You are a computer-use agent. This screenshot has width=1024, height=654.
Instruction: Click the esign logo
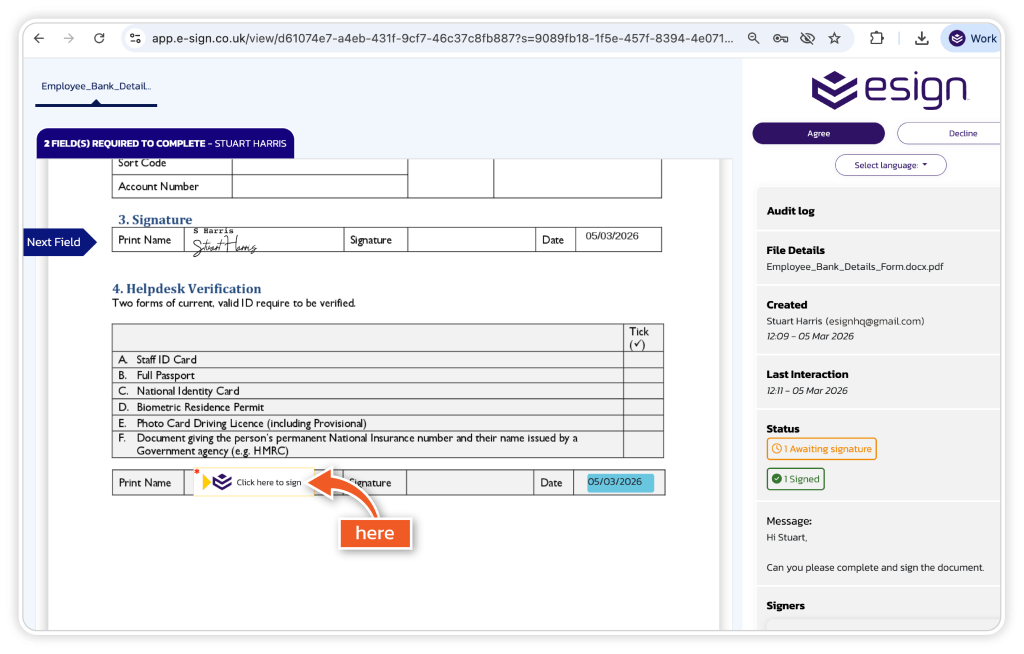point(889,90)
